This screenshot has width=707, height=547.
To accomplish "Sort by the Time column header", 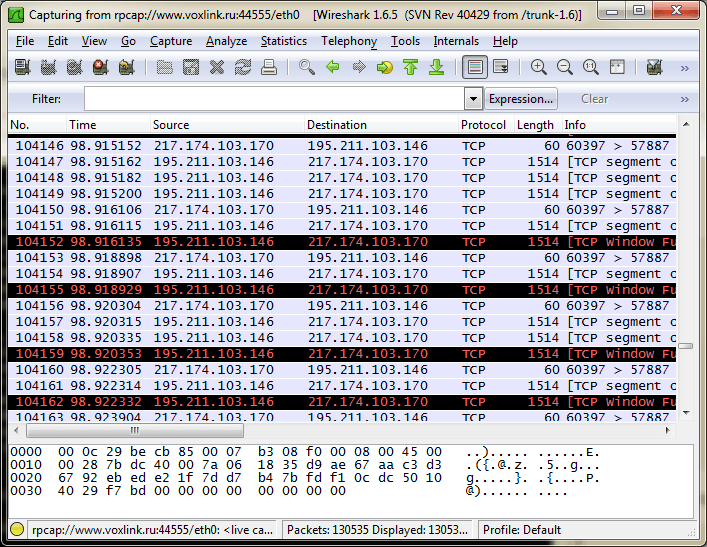I will click(x=108, y=124).
